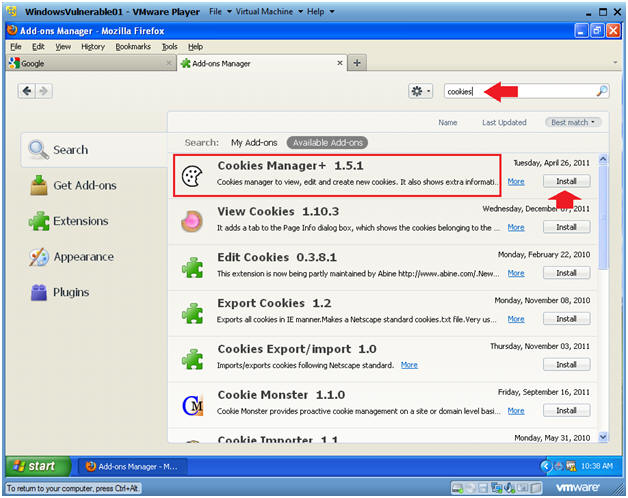
Task: Open Firefox View menu
Action: pos(63,47)
